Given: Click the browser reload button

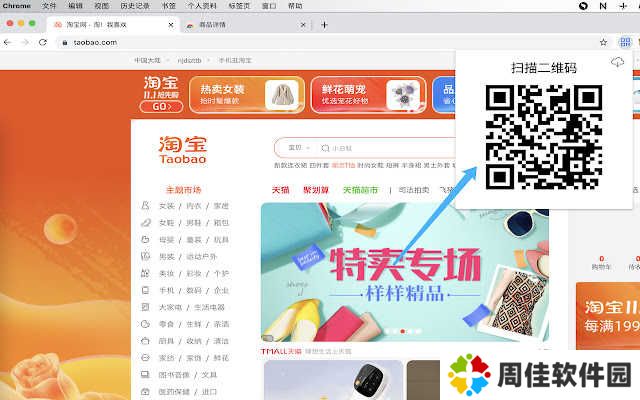Looking at the screenshot, I should point(42,42).
